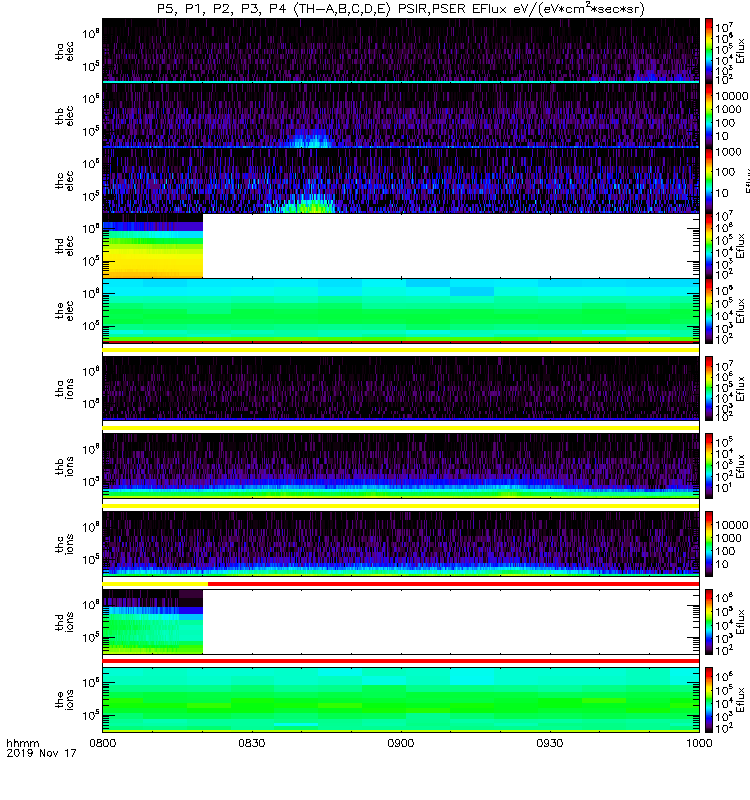Click the "2019 Nov 17" date label
The height and width of the screenshot is (800, 750).
[41, 753]
